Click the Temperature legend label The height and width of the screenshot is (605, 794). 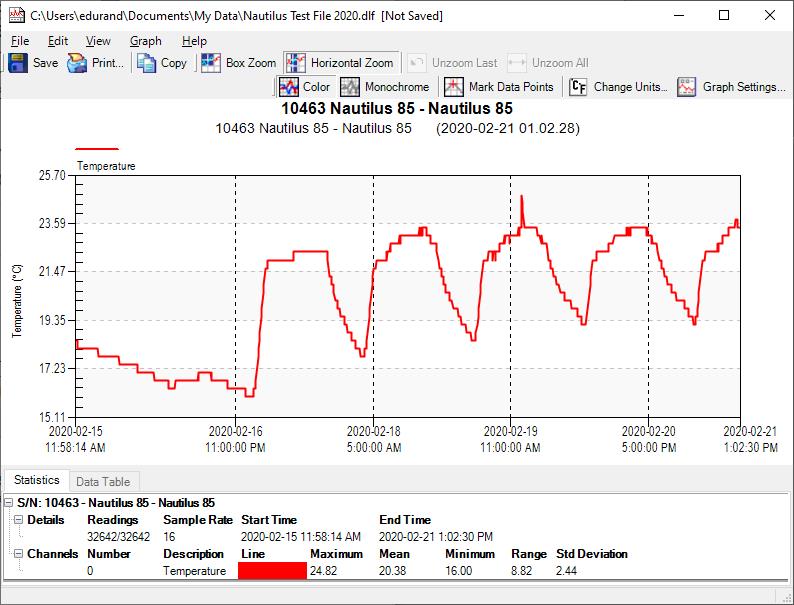click(x=106, y=166)
